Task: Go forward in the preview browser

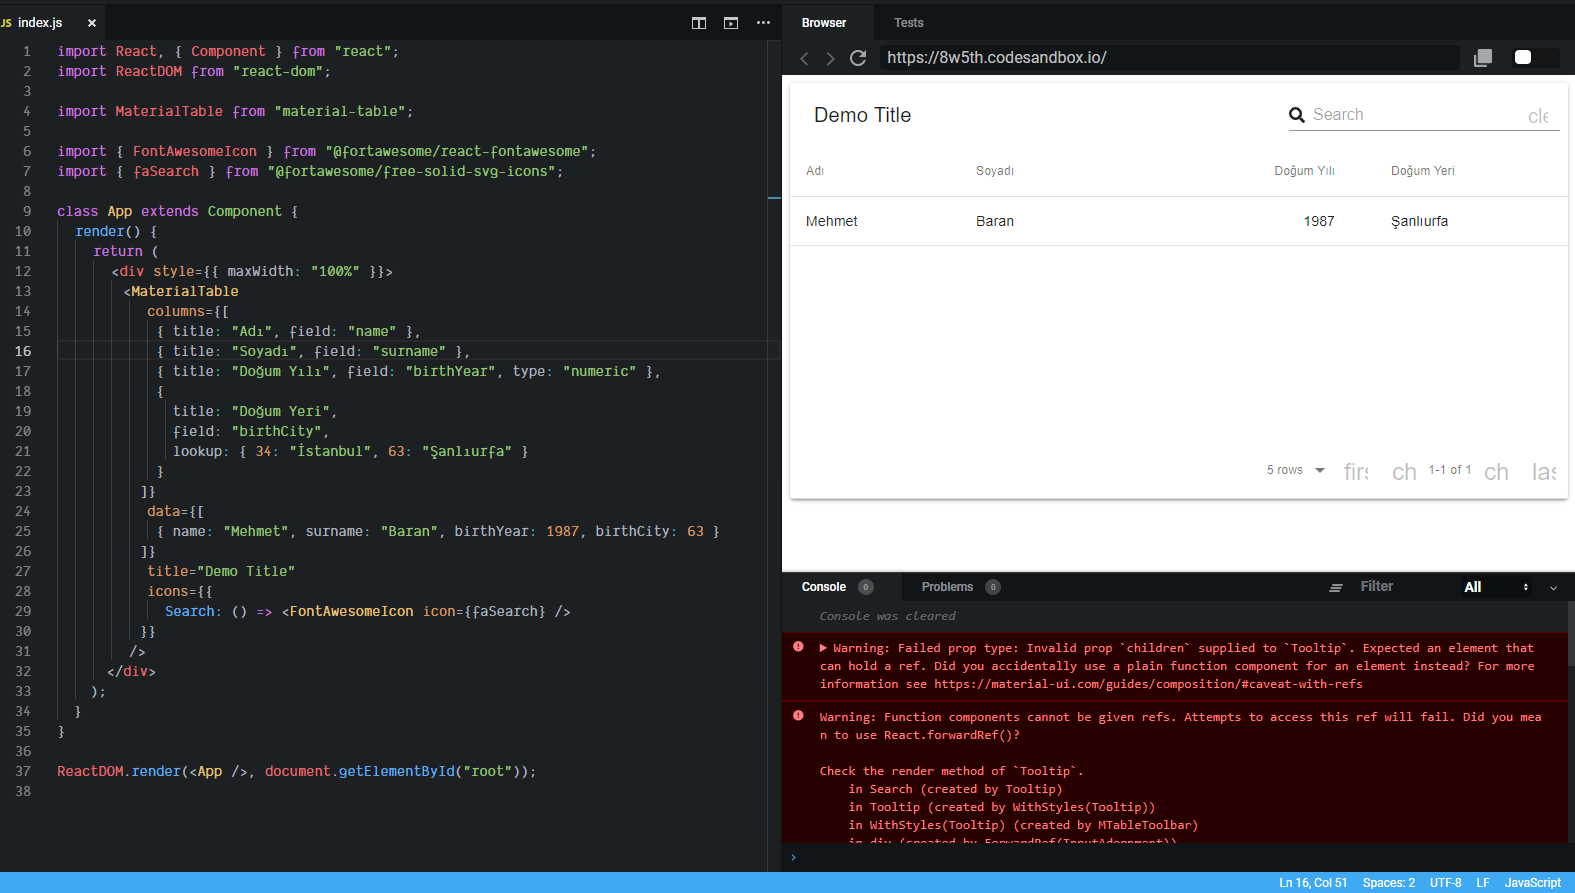Action: (x=830, y=58)
